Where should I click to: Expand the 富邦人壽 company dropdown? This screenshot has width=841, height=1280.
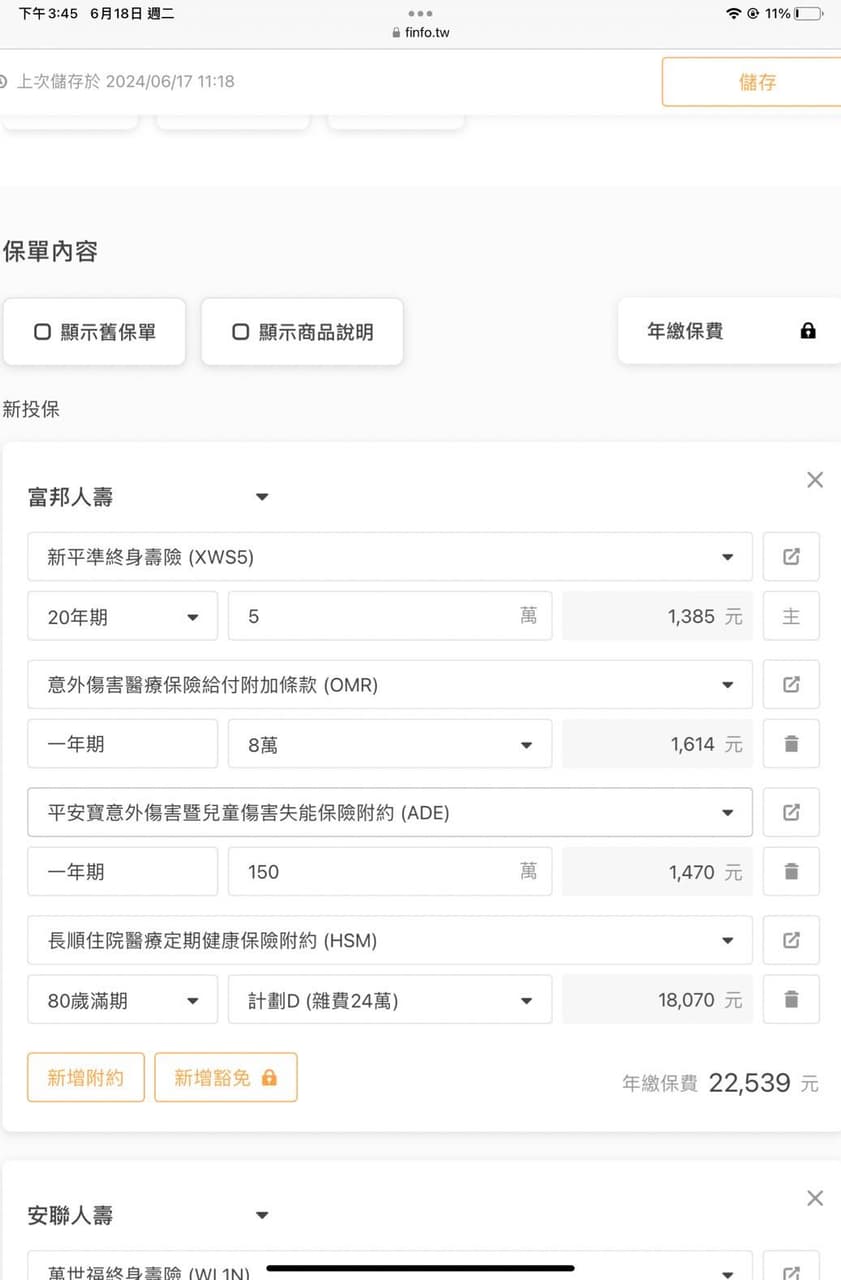pos(262,497)
